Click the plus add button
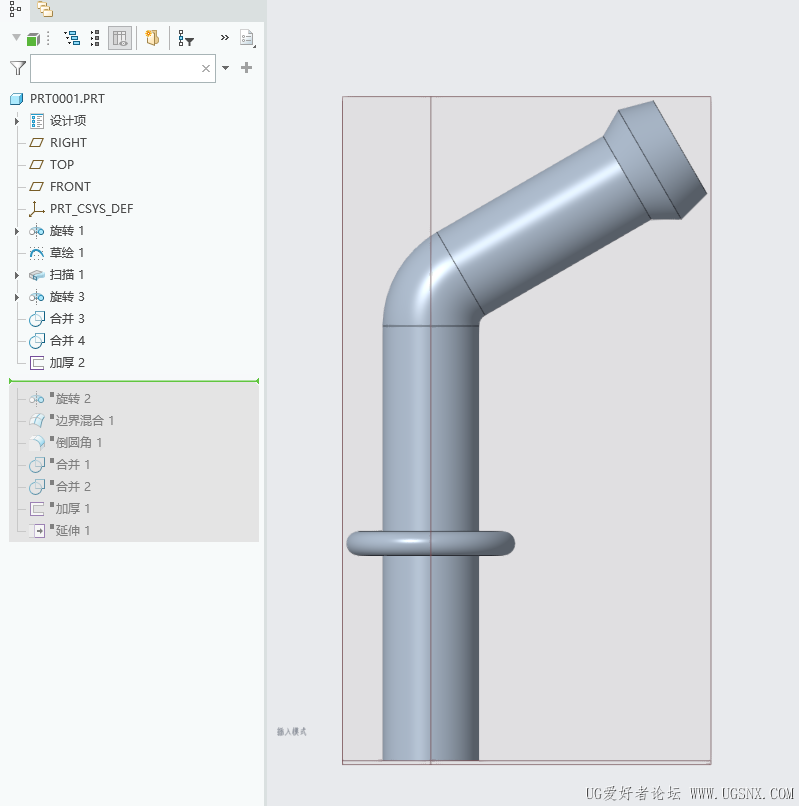This screenshot has height=806, width=799. [246, 68]
